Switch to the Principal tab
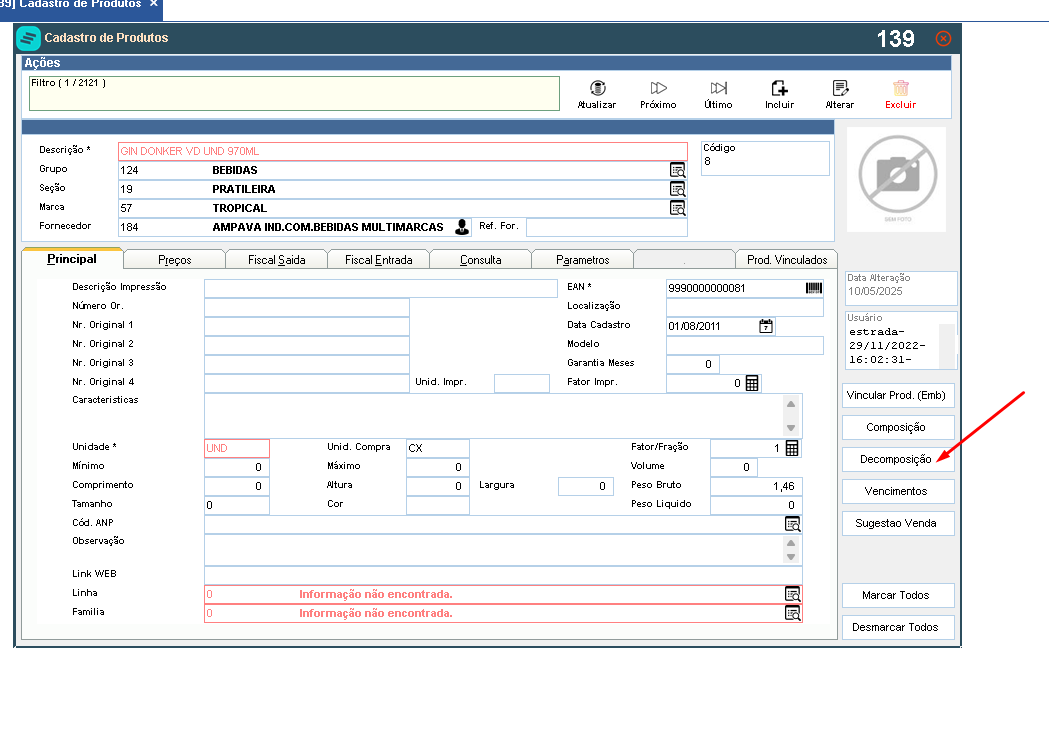The image size is (1049, 730). [x=72, y=259]
